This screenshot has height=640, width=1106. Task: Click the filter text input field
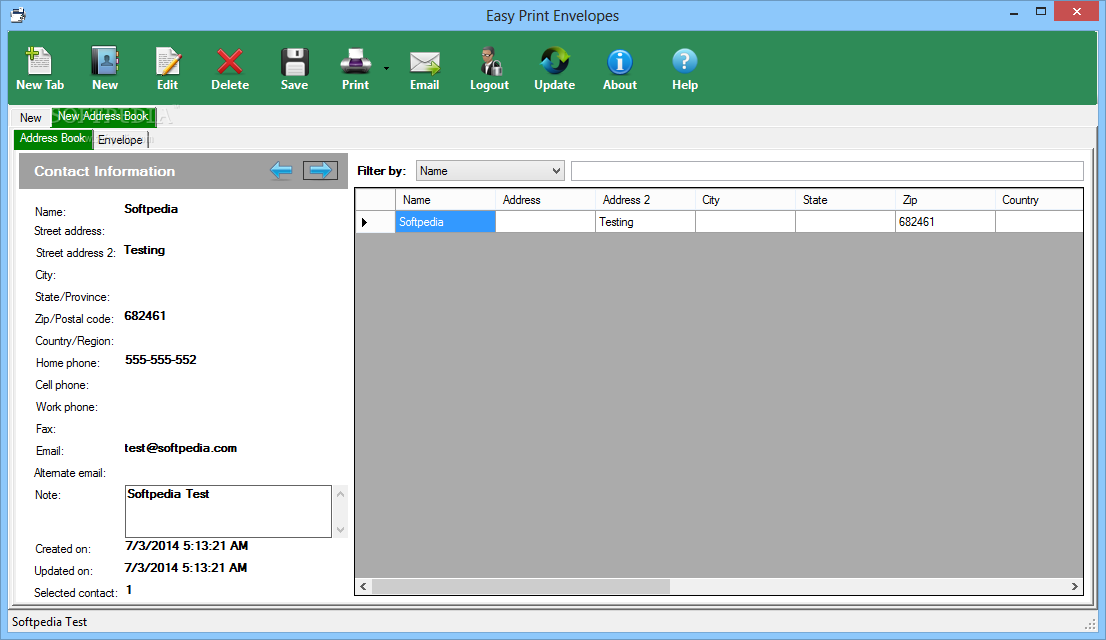(x=827, y=171)
